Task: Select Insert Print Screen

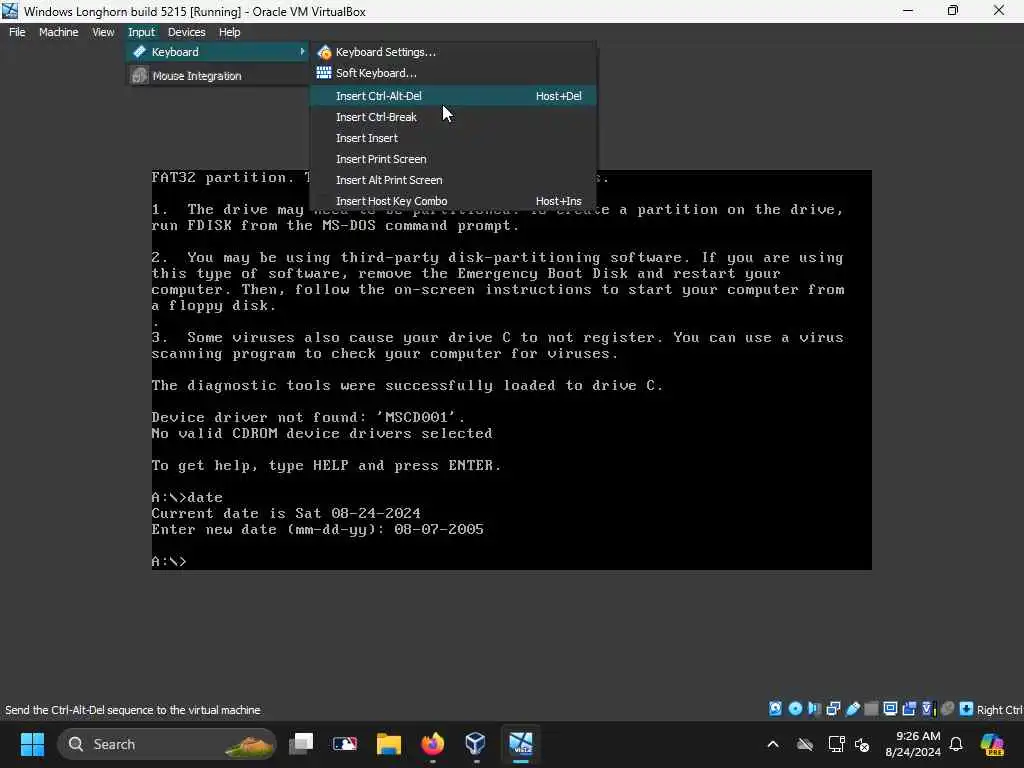Action: pos(453,159)
